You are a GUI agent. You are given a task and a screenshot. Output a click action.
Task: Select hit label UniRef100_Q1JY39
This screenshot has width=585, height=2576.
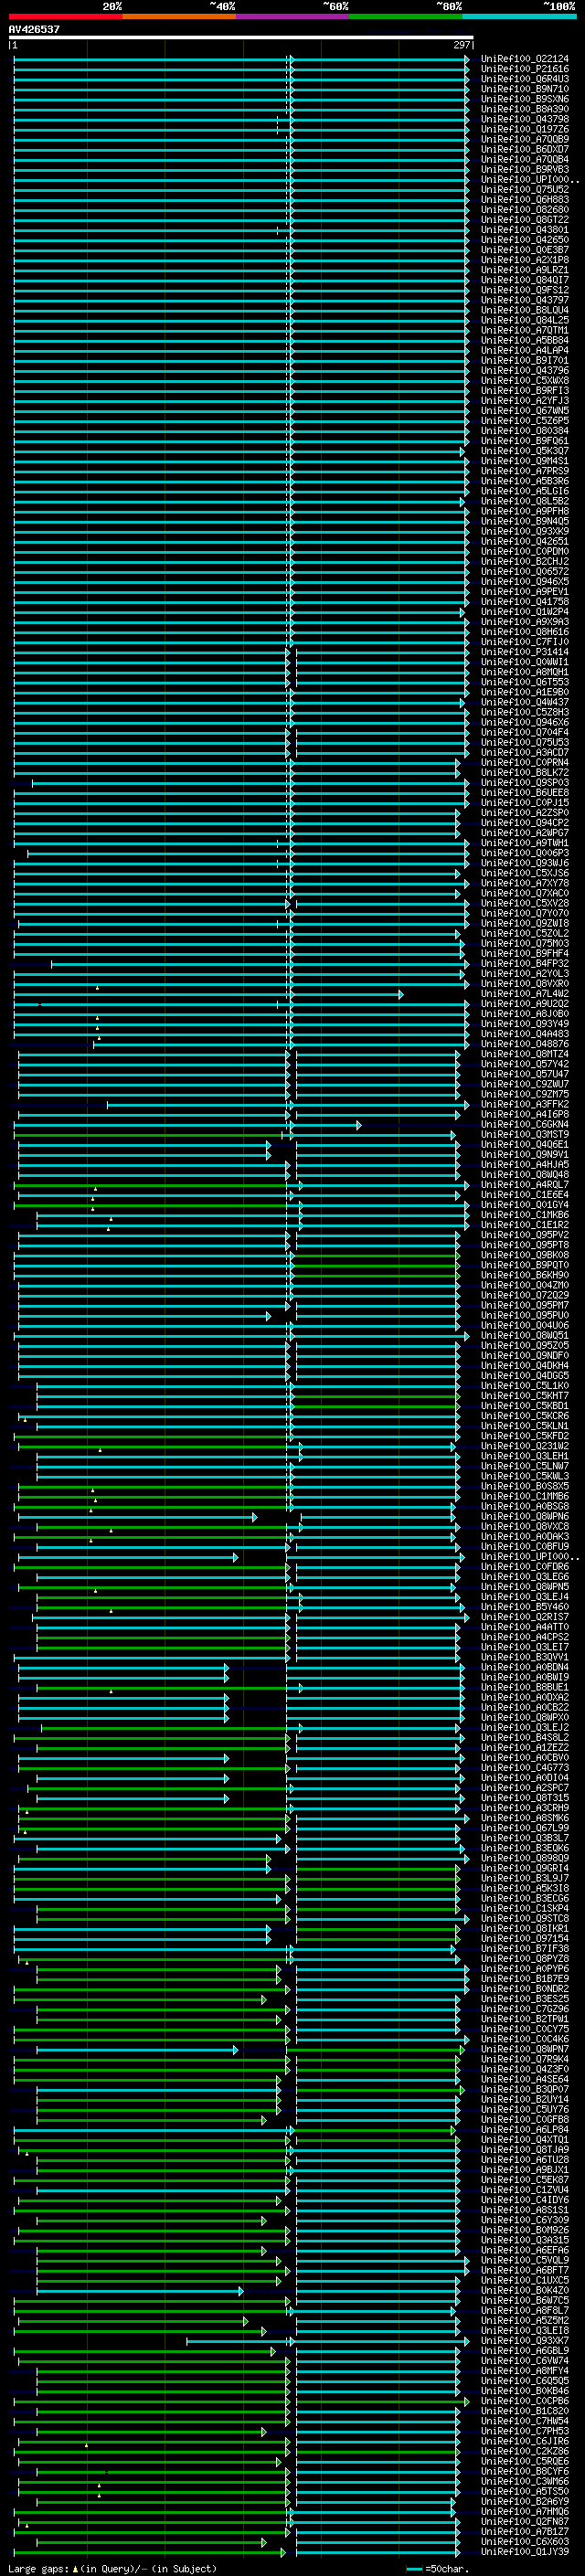tap(525, 2553)
